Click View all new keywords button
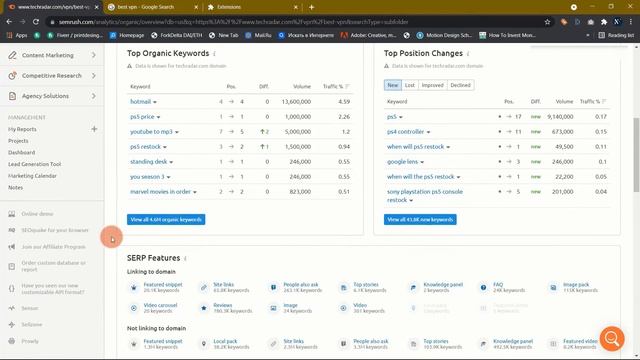Image resolution: width=640 pixels, height=360 pixels. click(420, 220)
